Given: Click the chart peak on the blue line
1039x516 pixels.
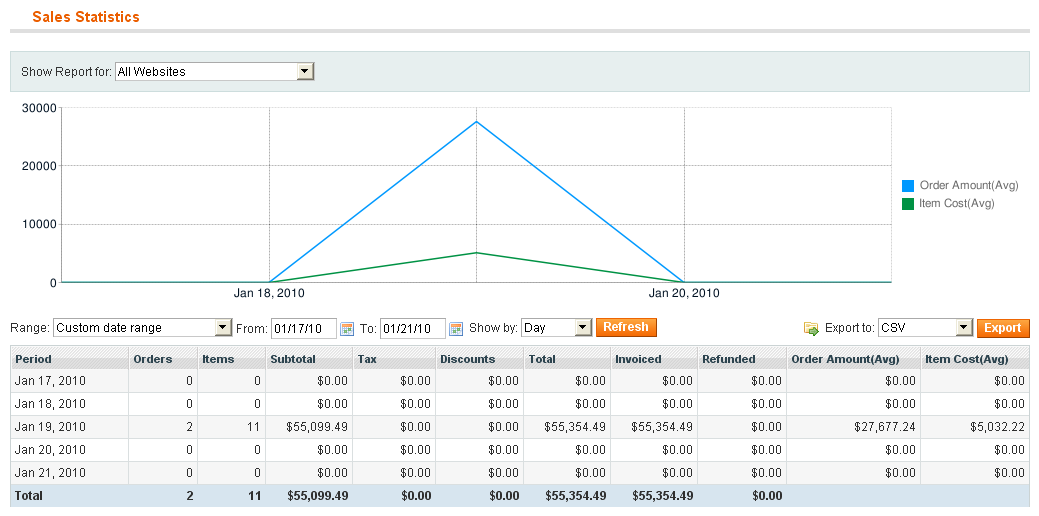Looking at the screenshot, I should (x=476, y=121).
